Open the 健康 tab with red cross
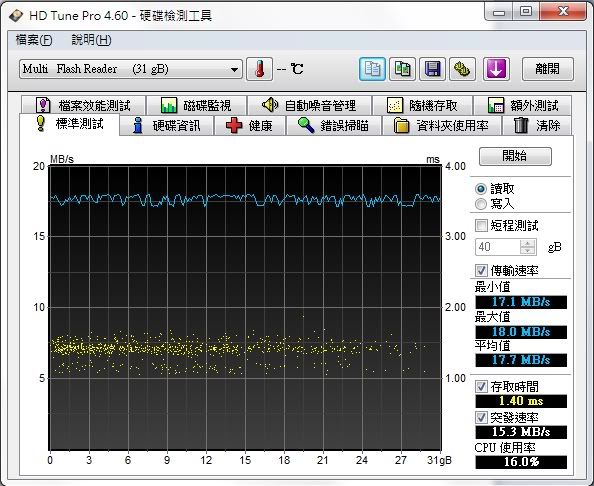594x486 pixels. coord(250,125)
